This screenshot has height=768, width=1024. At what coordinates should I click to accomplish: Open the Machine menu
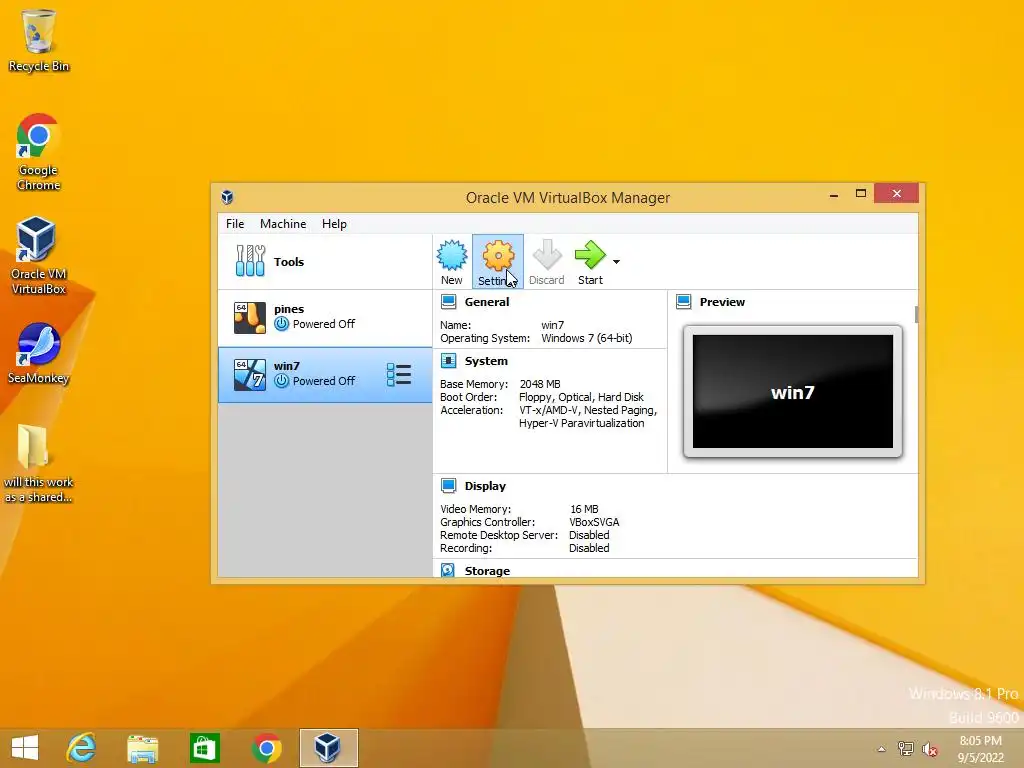coord(283,223)
